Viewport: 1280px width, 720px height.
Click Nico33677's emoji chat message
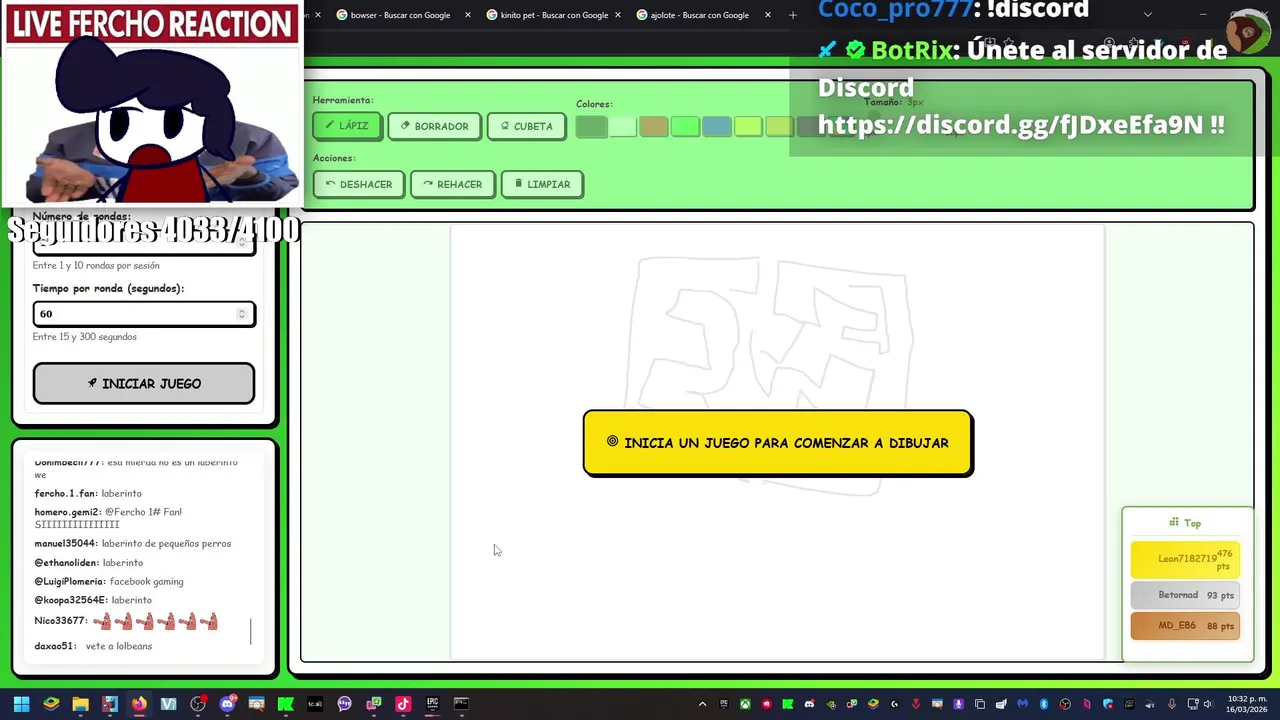pyautogui.click(x=126, y=621)
